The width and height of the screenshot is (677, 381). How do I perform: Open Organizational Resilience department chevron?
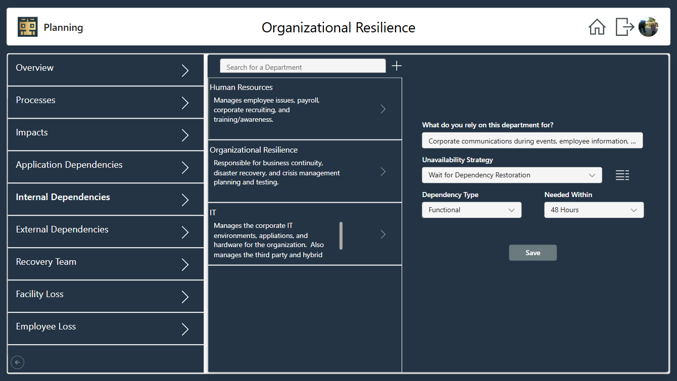(383, 171)
